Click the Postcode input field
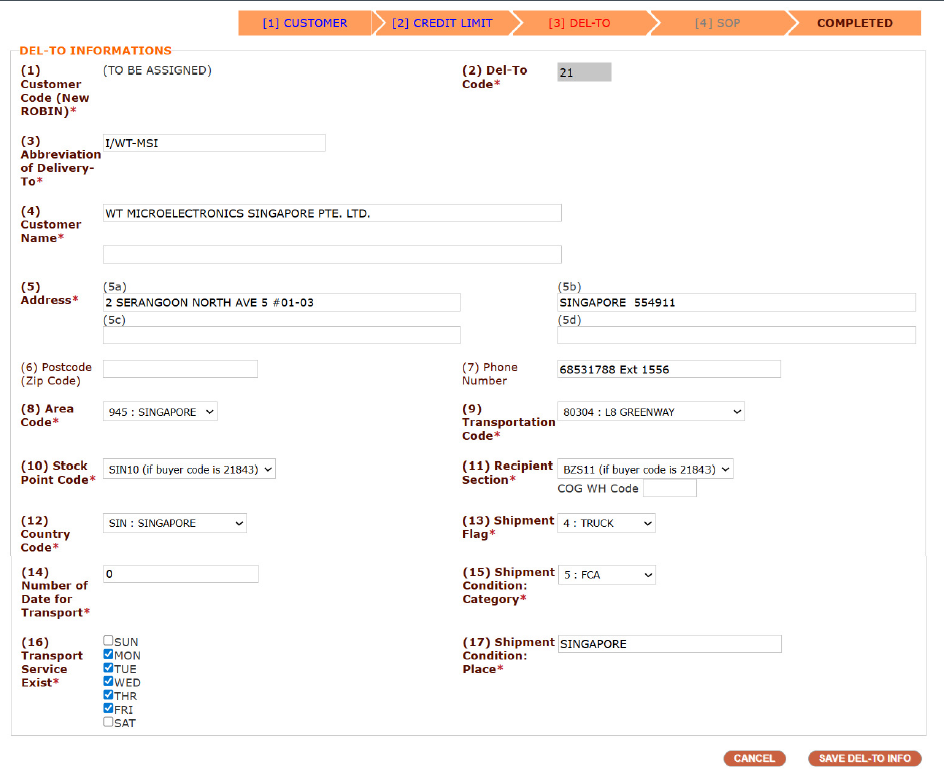 (180, 369)
